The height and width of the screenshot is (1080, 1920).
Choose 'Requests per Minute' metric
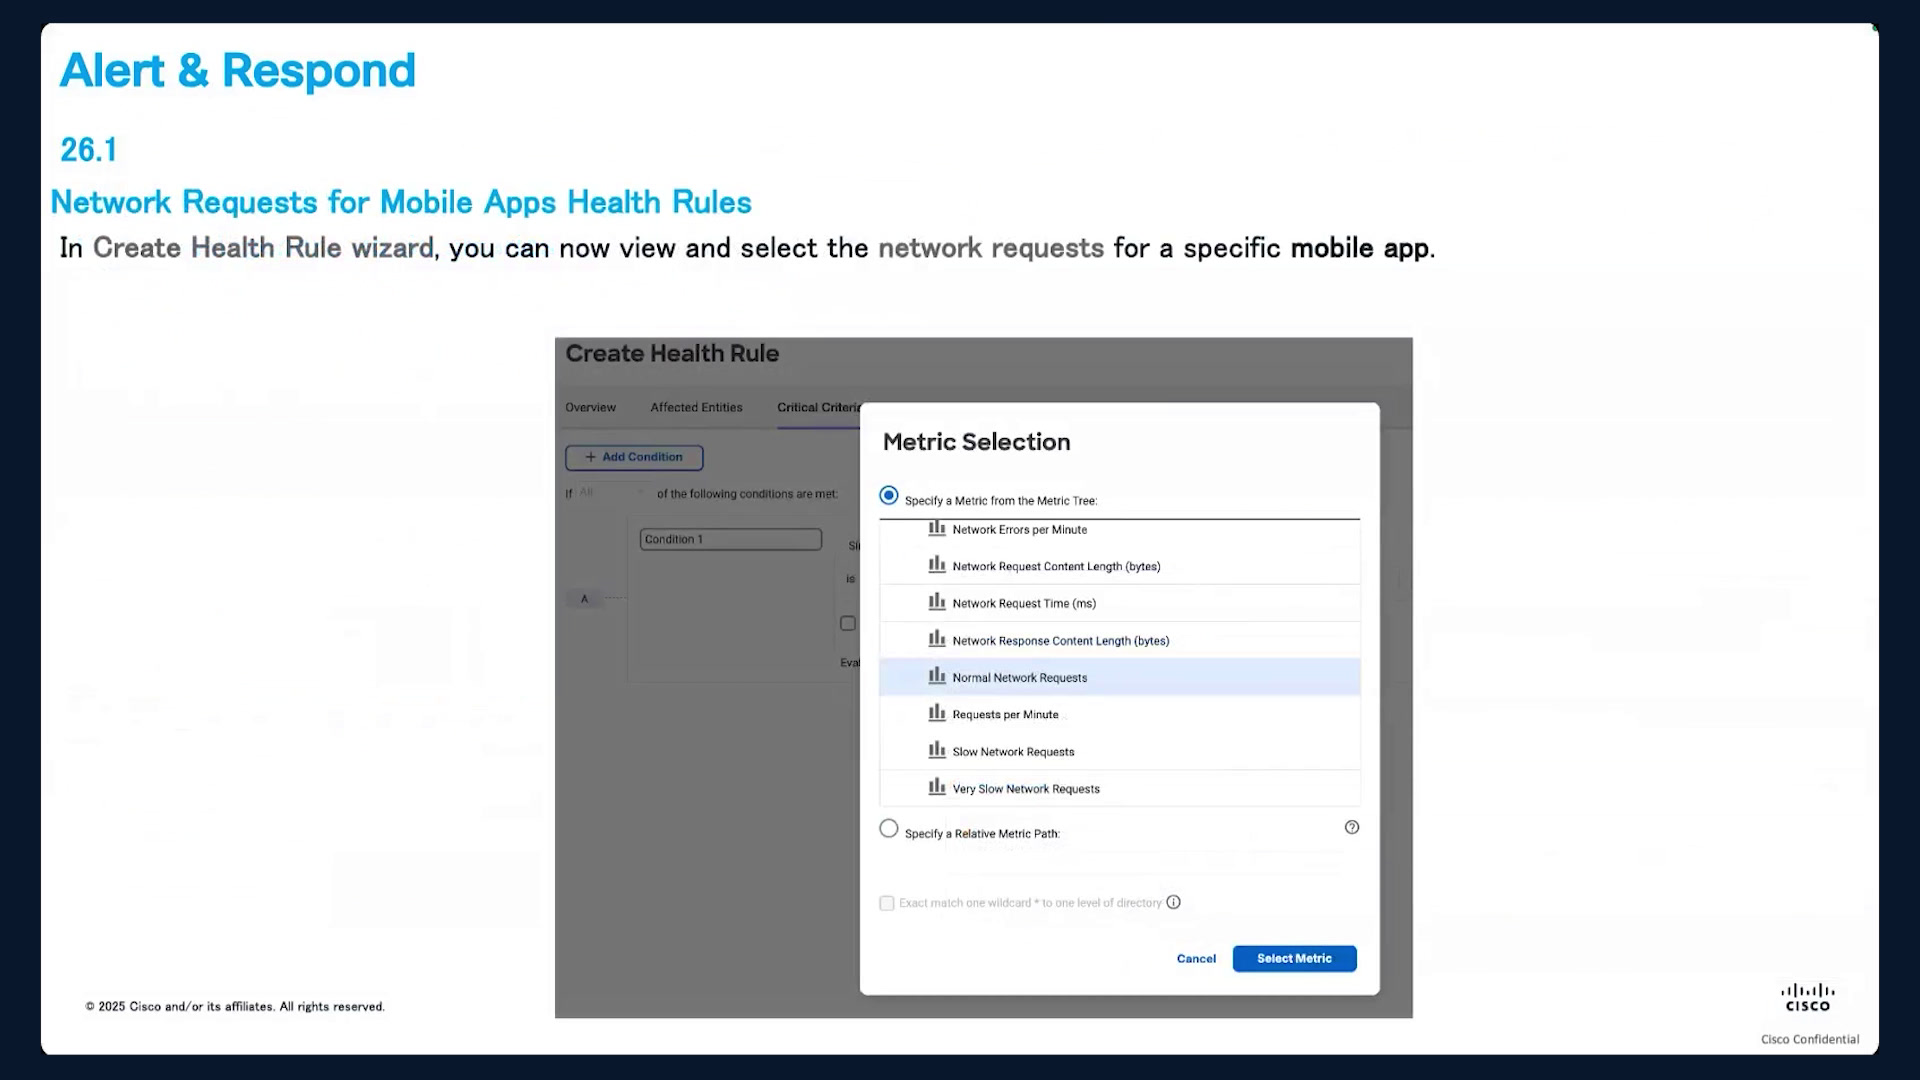[1120, 714]
